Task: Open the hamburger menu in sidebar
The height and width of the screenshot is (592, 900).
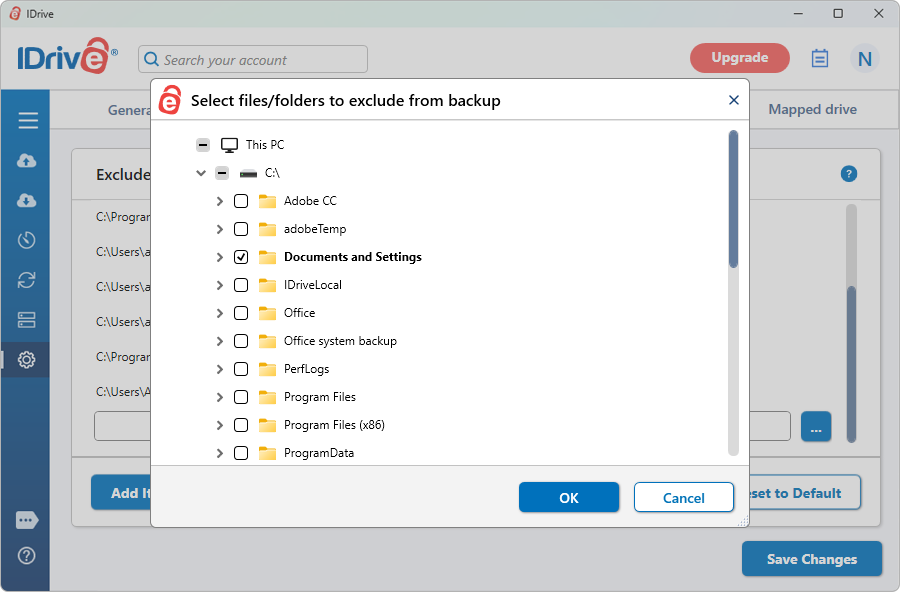Action: (27, 121)
